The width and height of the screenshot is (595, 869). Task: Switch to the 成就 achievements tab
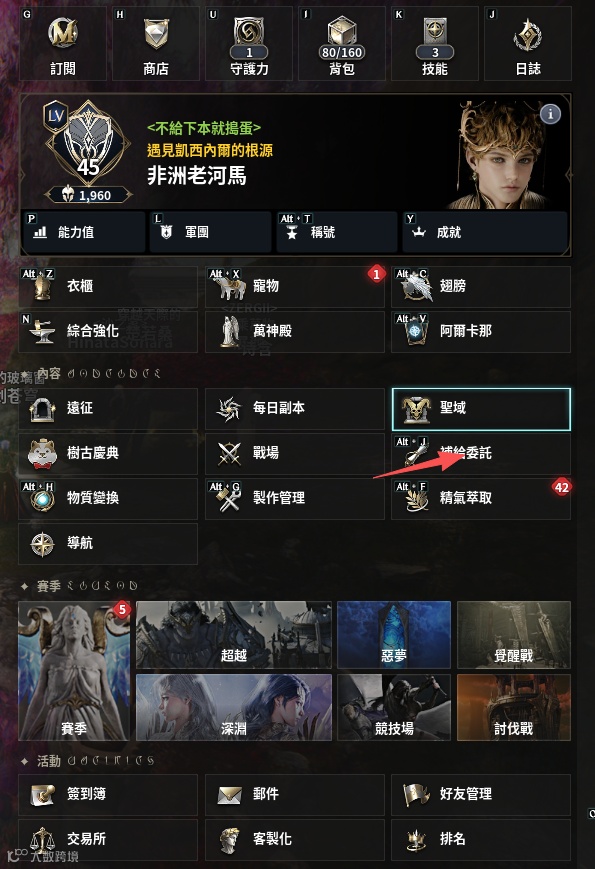pyautogui.click(x=485, y=232)
